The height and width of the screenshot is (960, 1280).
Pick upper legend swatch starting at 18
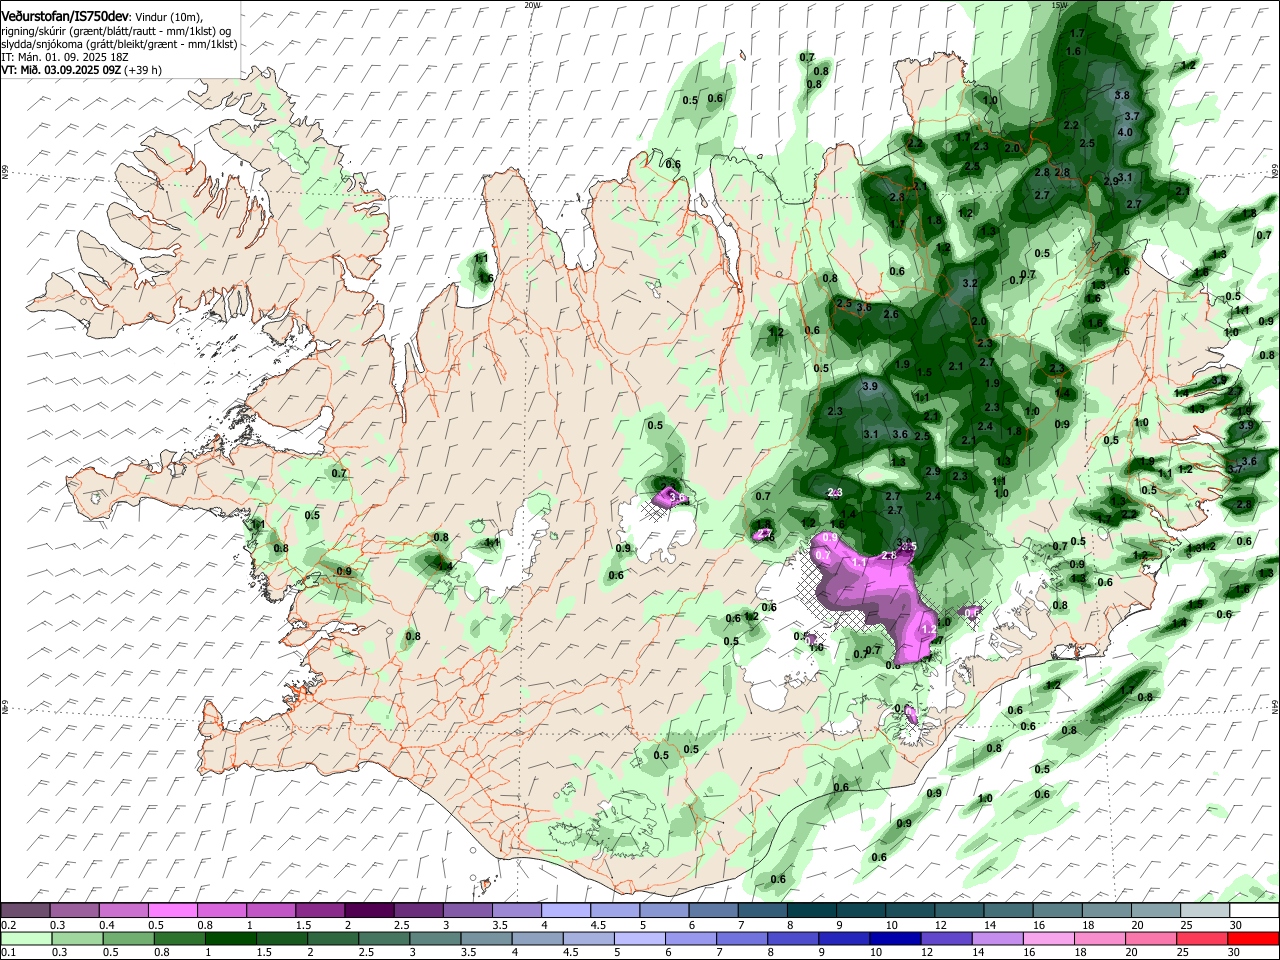pos(1106,910)
